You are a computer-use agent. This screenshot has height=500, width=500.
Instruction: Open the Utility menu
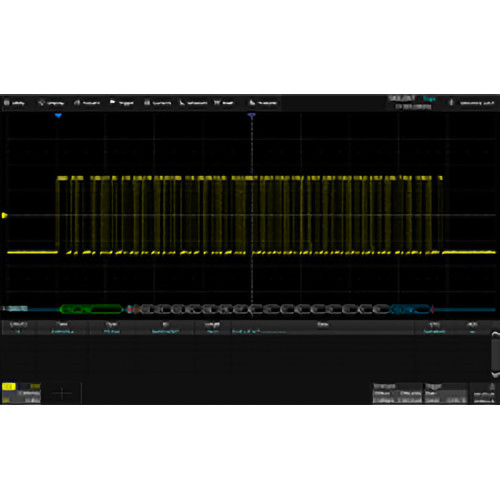[x=14, y=103]
